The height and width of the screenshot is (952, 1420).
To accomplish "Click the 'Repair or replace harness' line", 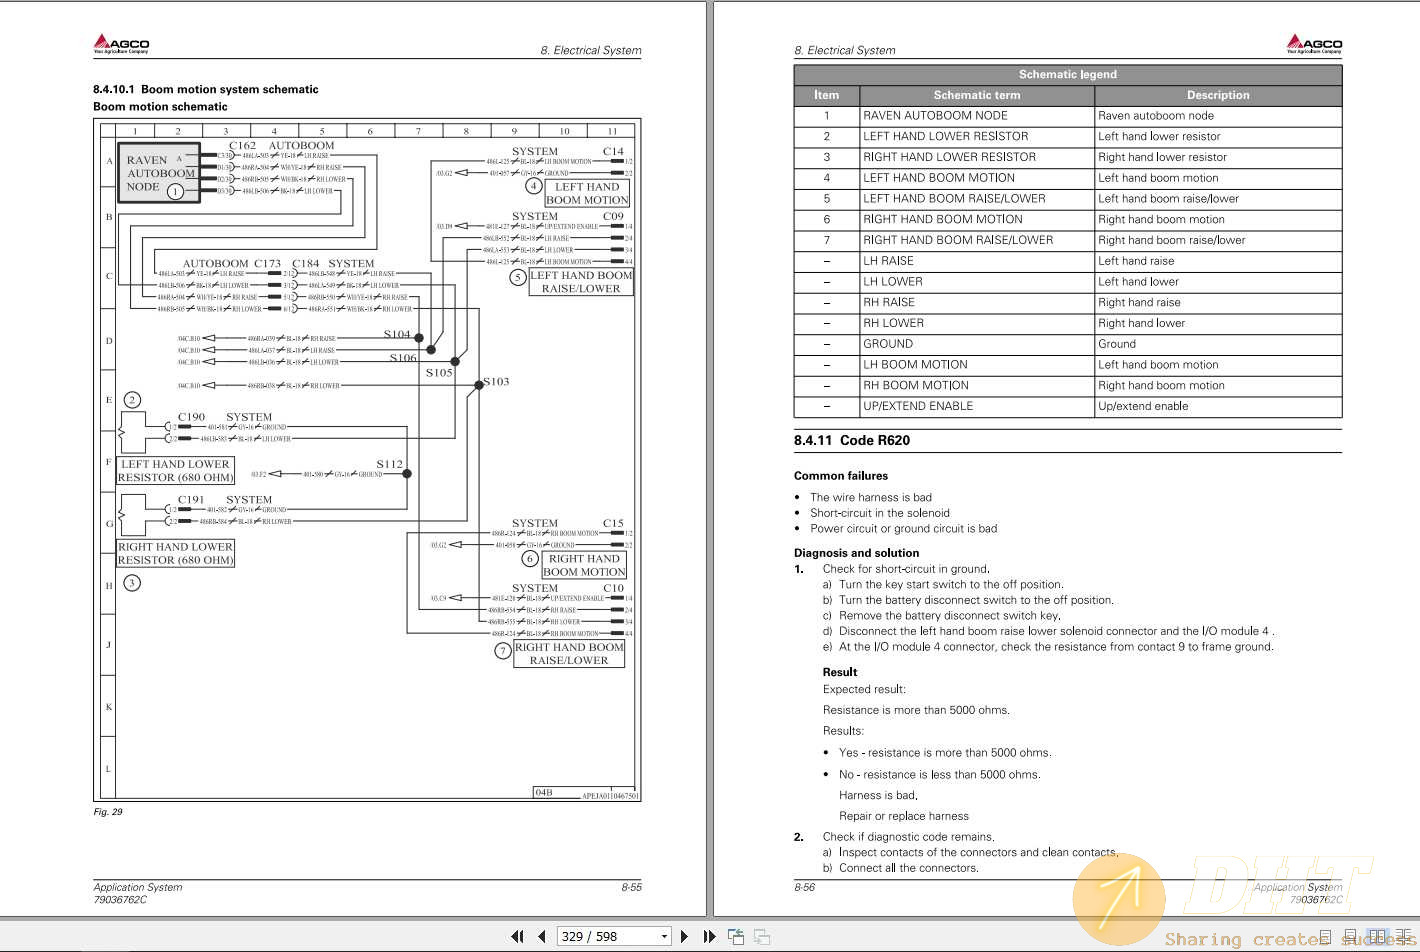I will [904, 816].
